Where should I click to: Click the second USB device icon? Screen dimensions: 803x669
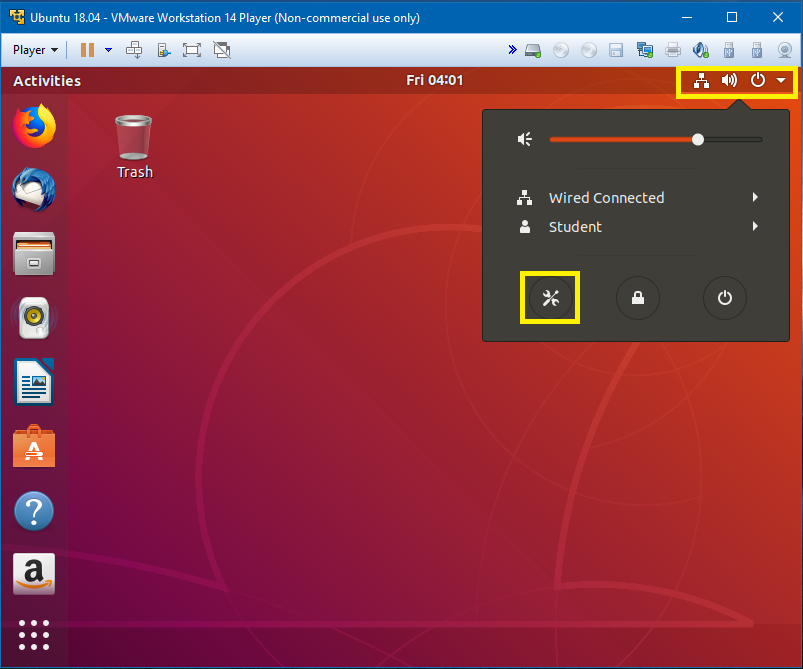(x=757, y=50)
